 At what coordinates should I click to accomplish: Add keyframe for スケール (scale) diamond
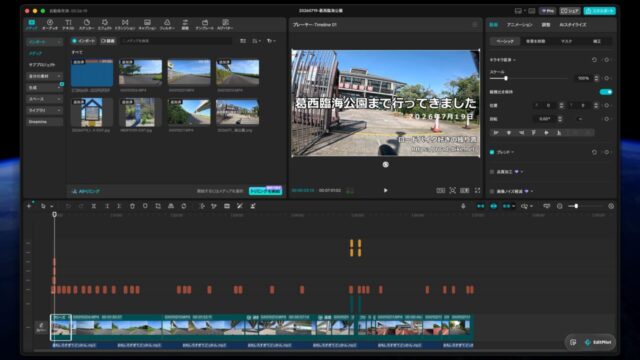607,78
